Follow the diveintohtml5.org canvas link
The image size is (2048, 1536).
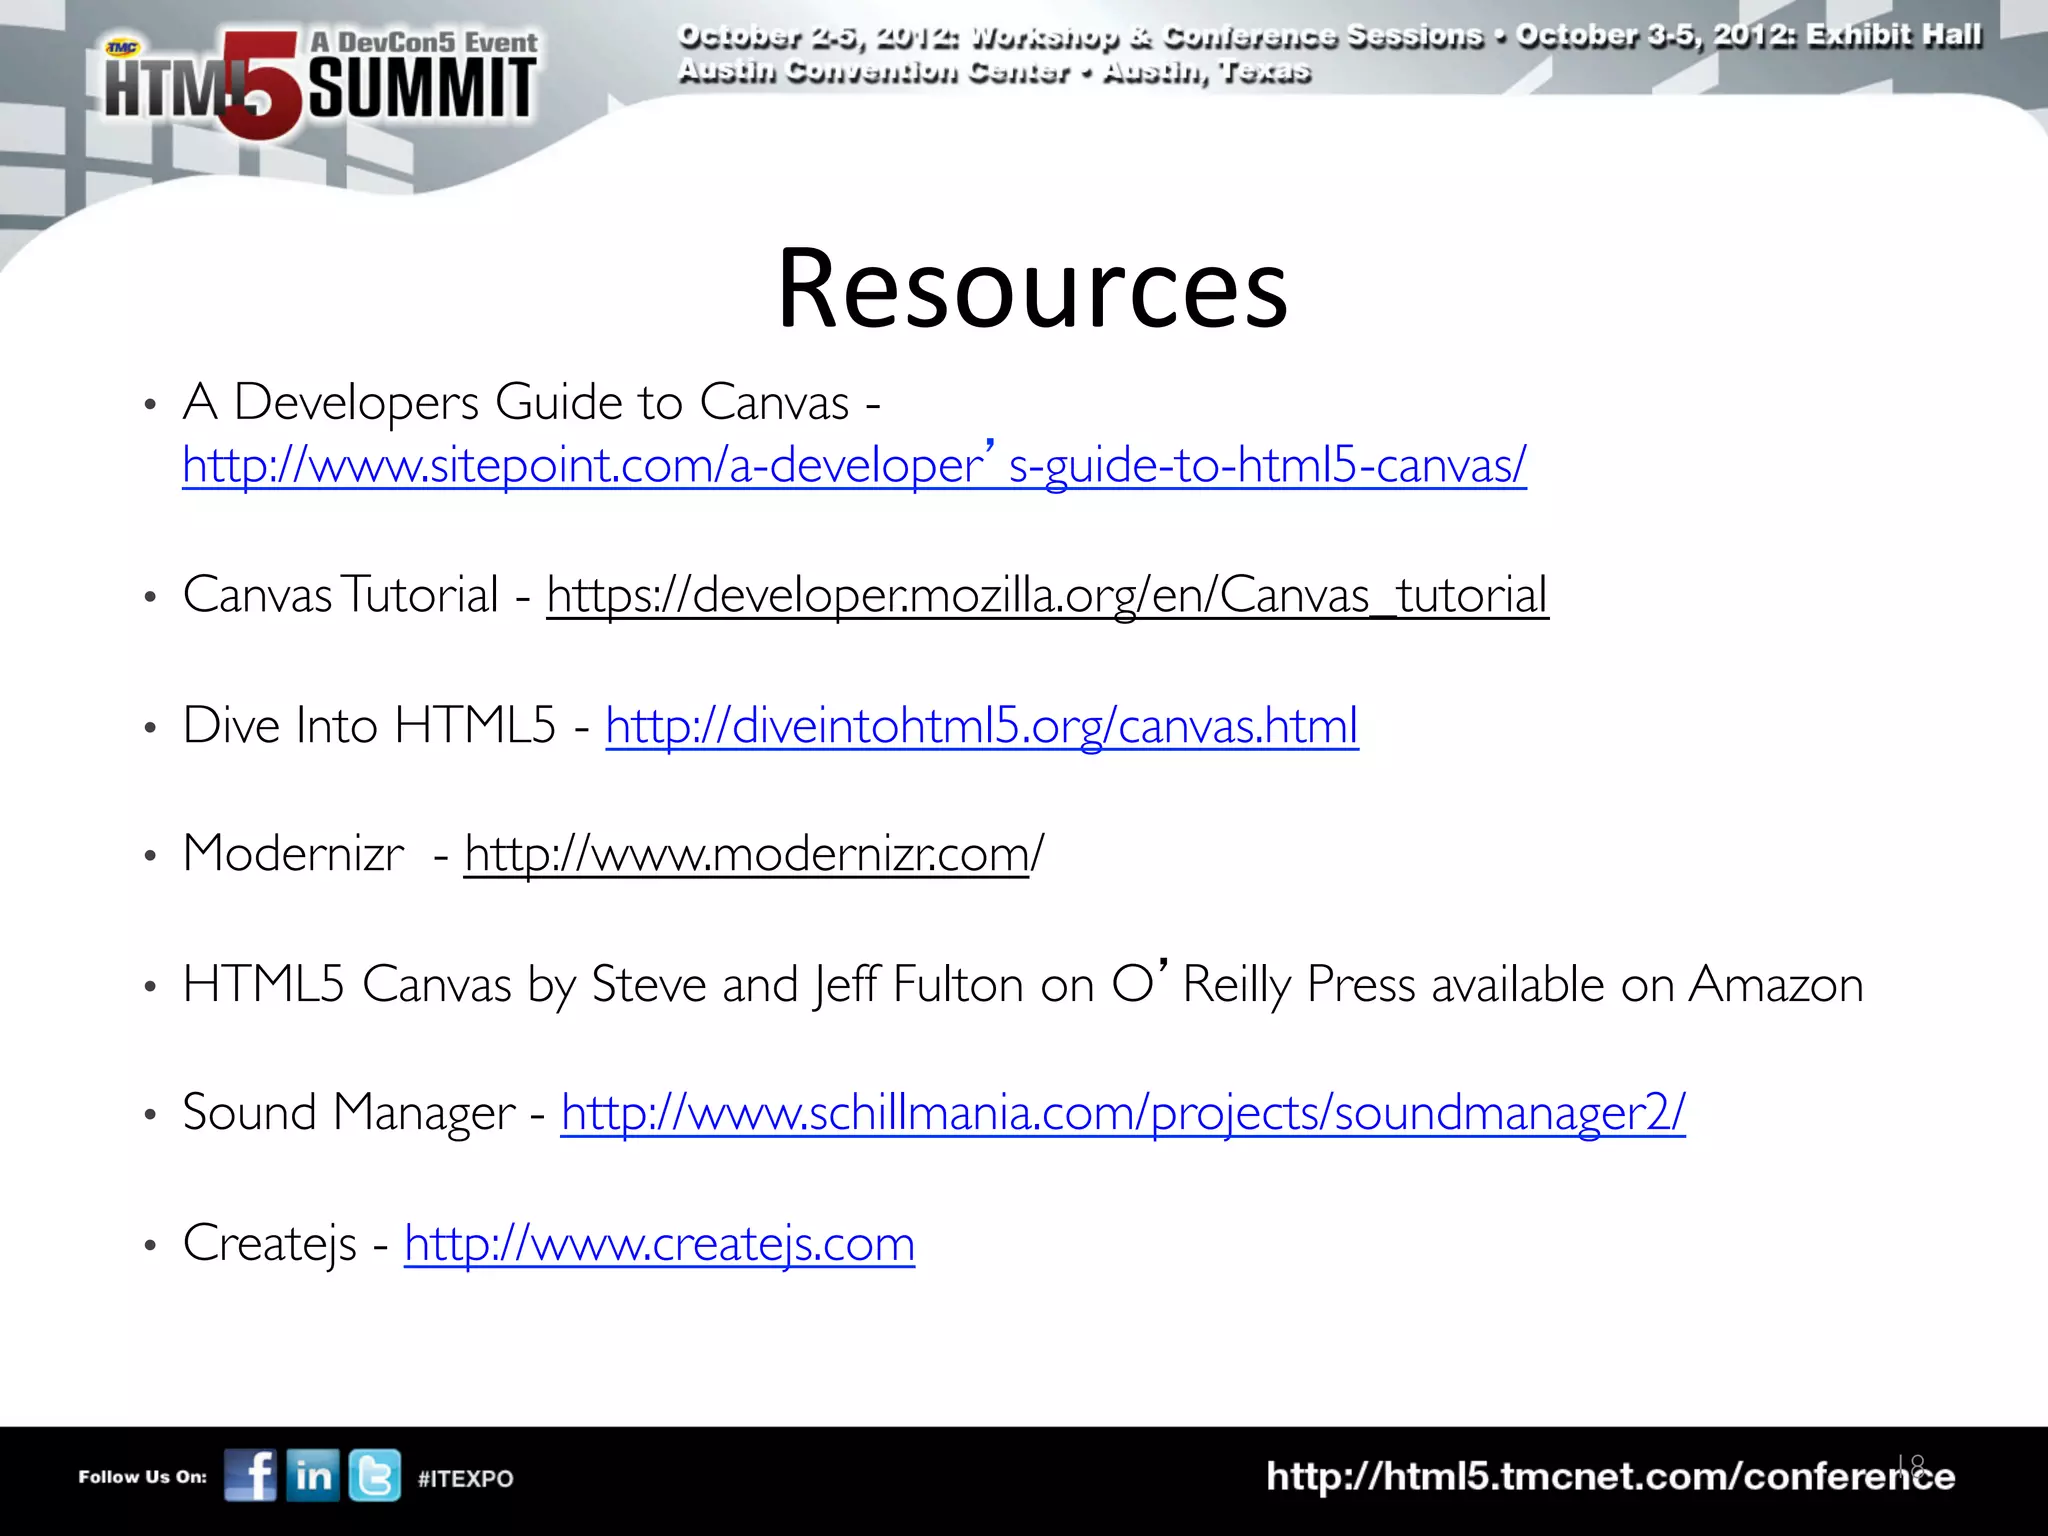(981, 726)
